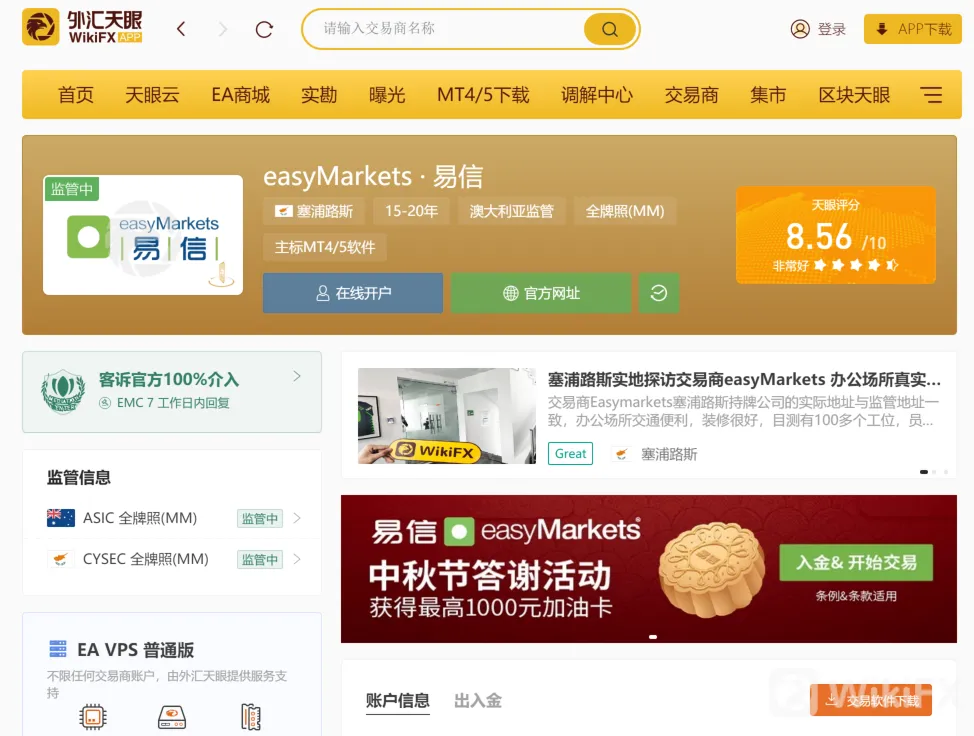The width and height of the screenshot is (974, 736).
Task: Reload the page with refresh icon
Action: click(264, 29)
